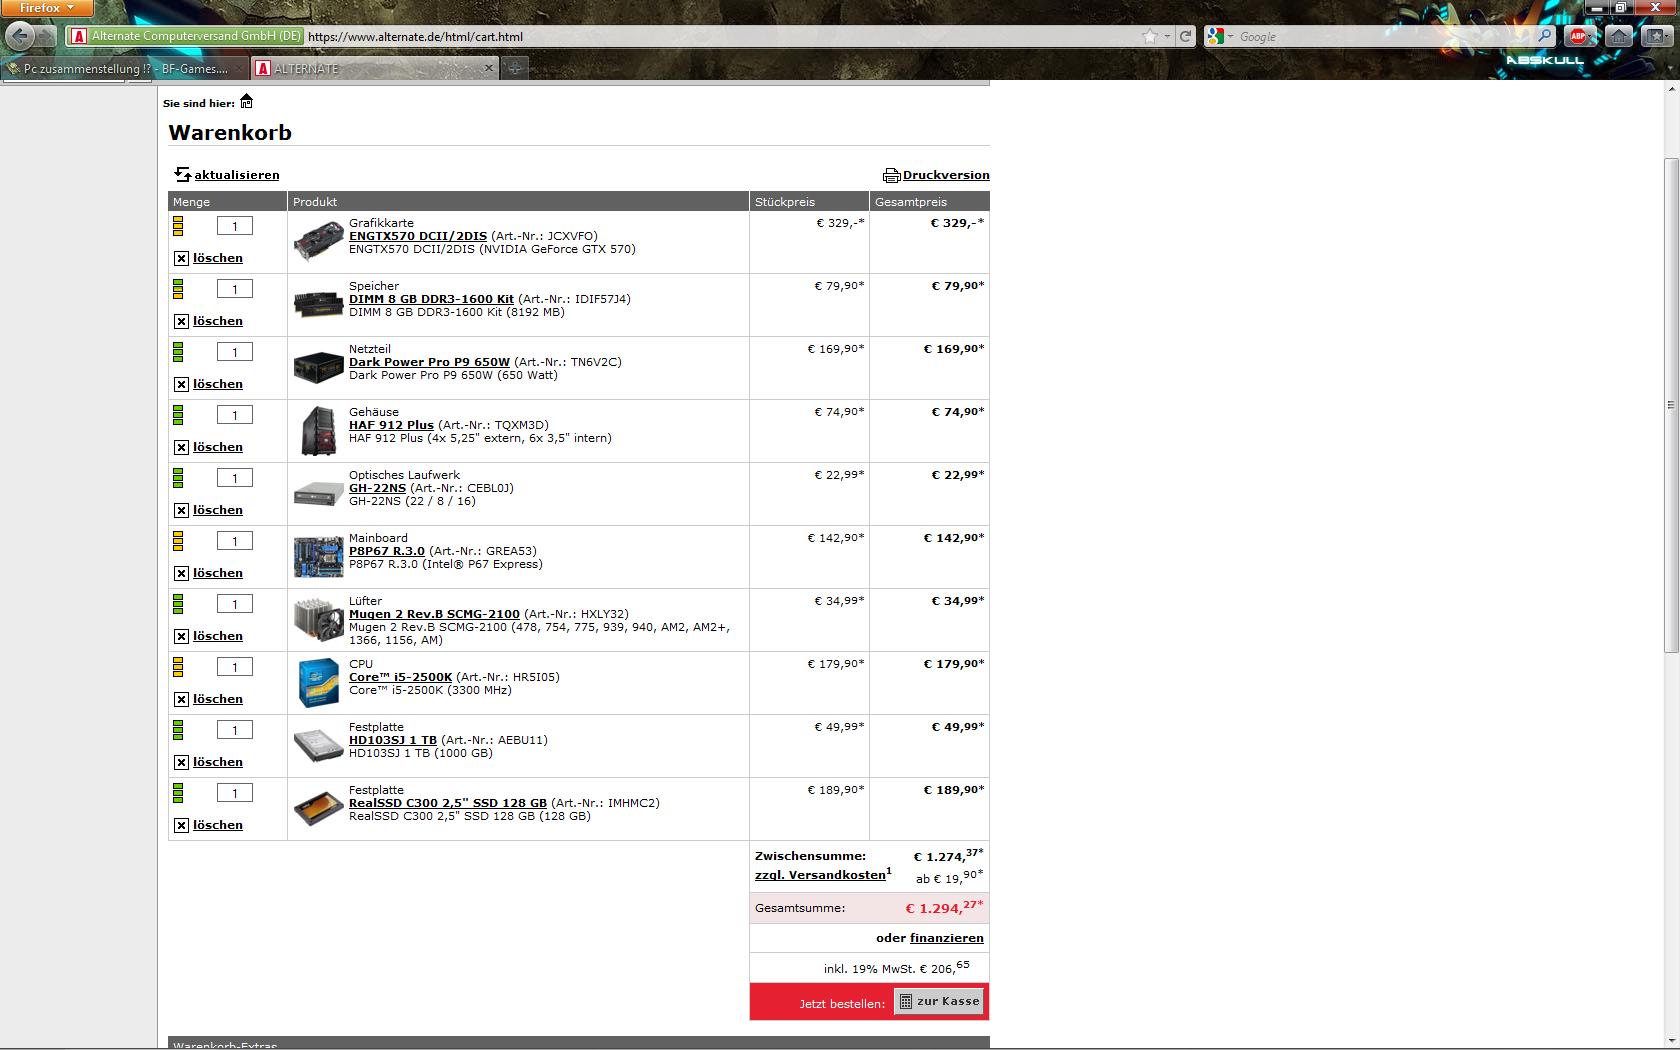
Task: Open the address bar history dropdown arrow
Action: (x=1167, y=36)
